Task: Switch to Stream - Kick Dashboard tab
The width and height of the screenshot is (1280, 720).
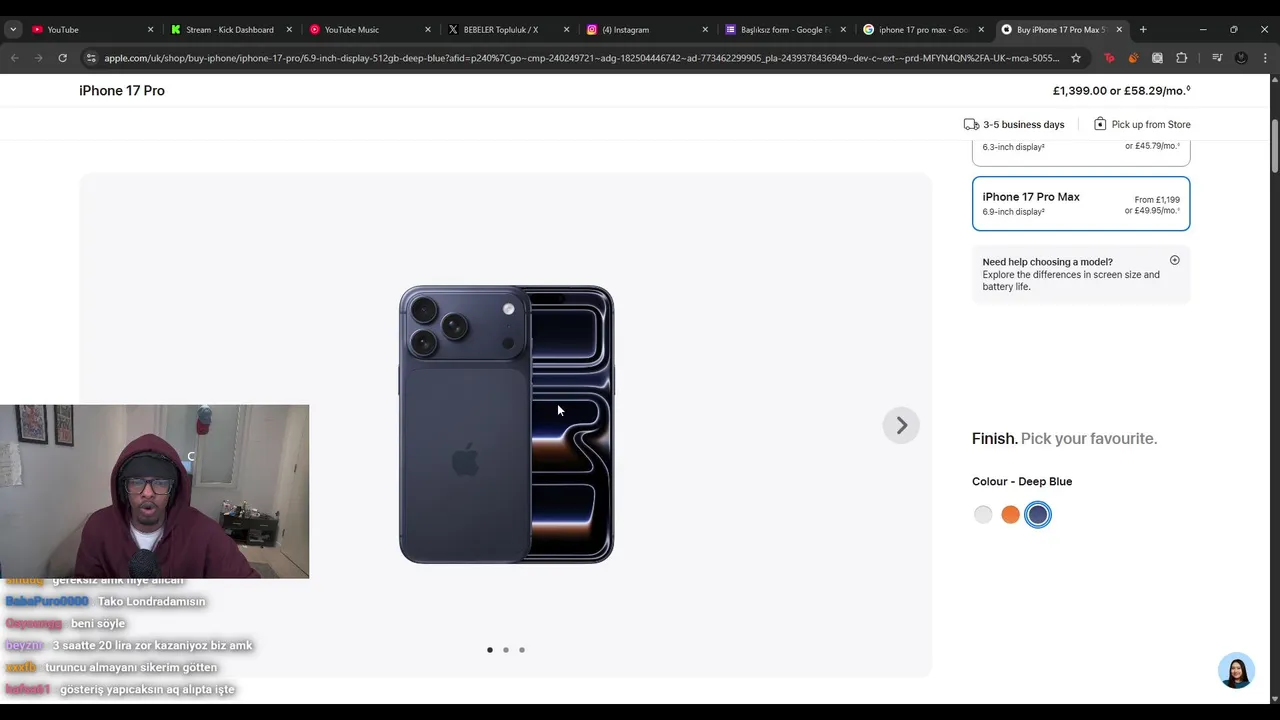Action: click(231, 30)
